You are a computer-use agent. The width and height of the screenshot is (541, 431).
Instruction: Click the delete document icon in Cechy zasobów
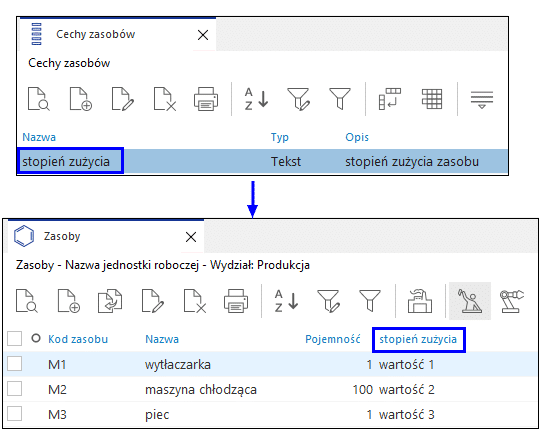point(165,99)
